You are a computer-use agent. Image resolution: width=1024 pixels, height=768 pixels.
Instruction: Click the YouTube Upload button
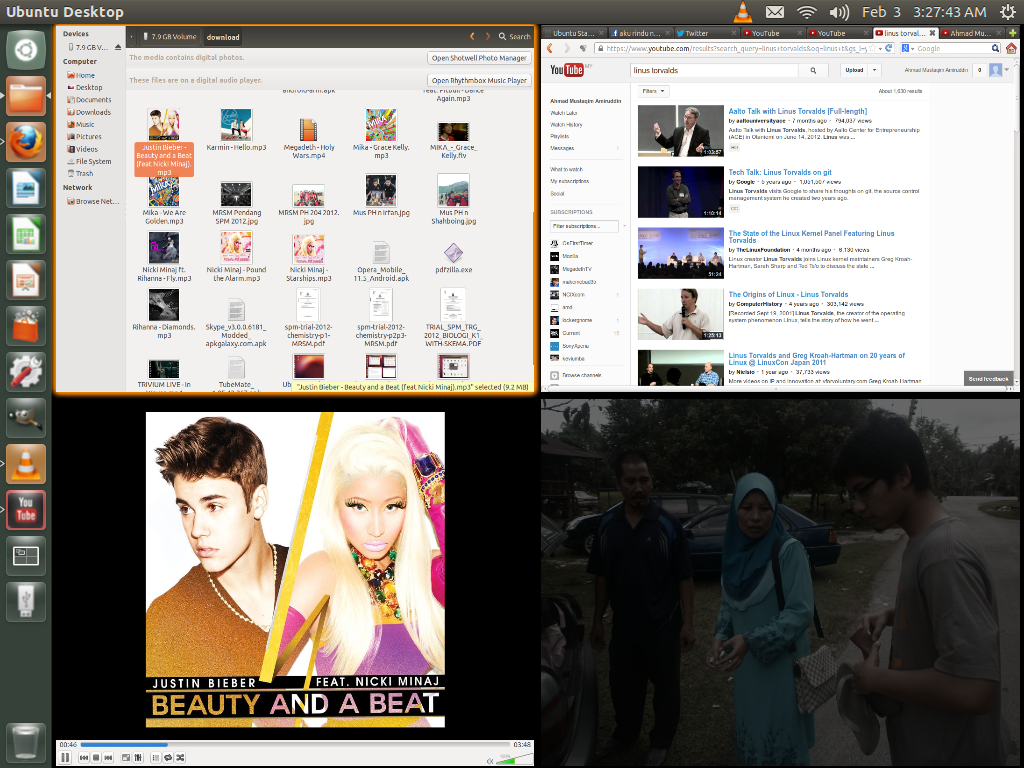854,70
